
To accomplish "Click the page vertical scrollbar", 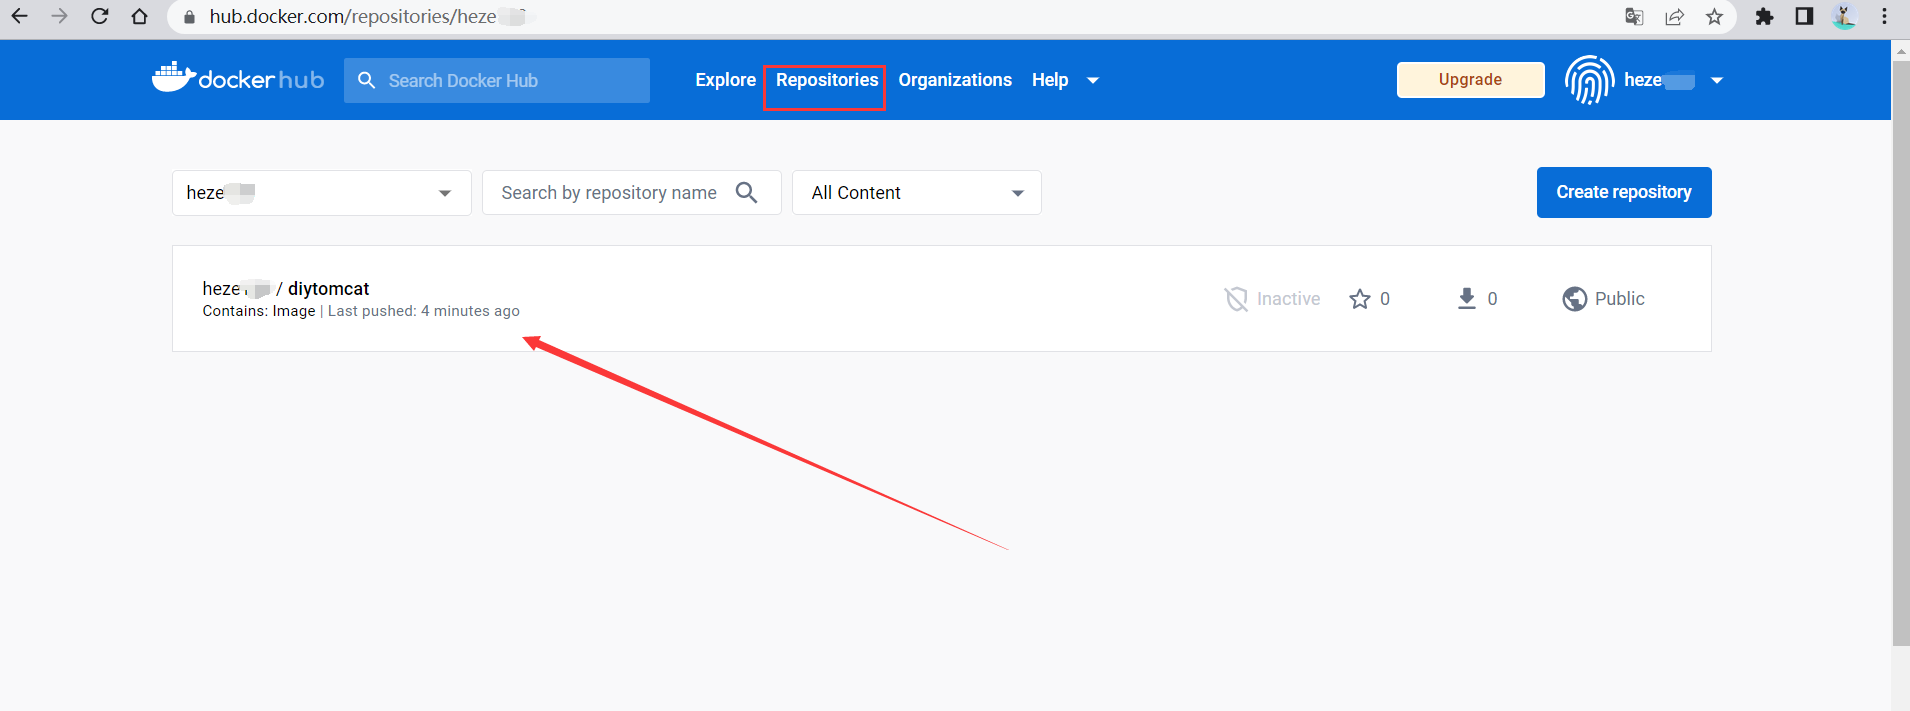I will tap(1901, 352).
